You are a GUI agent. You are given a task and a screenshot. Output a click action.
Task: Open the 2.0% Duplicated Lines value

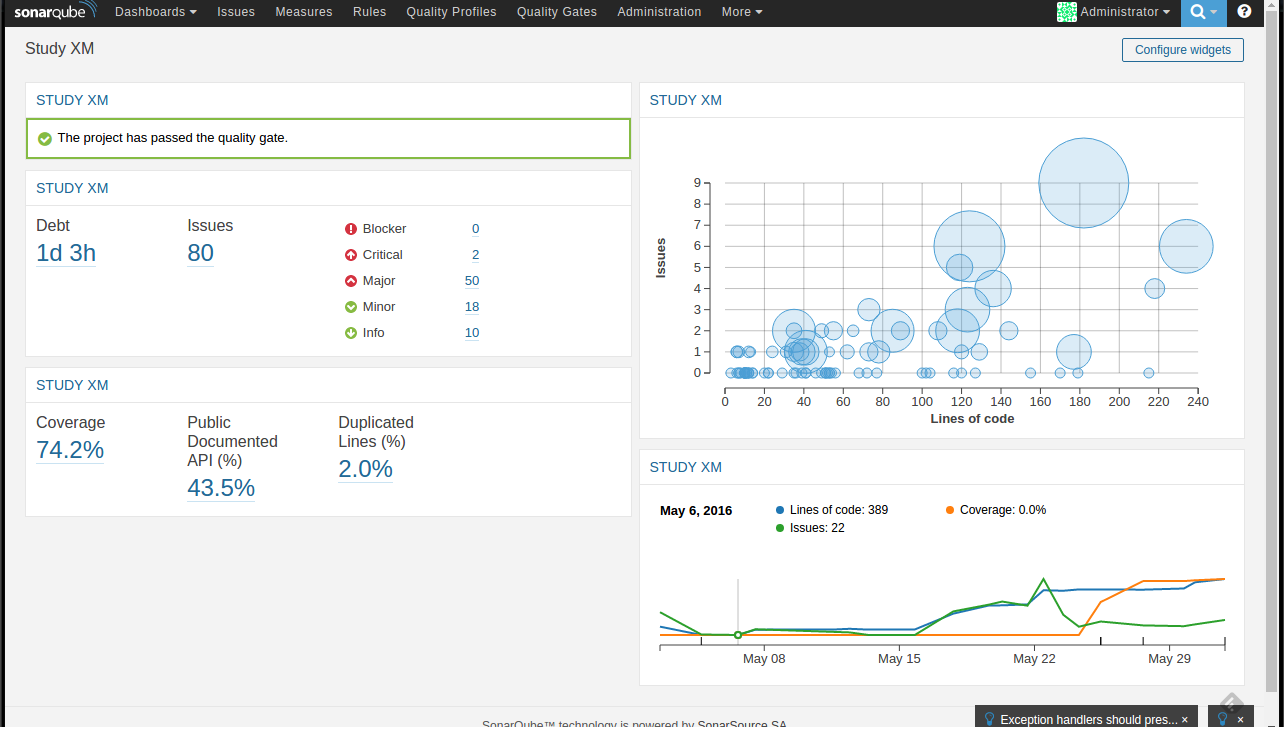click(365, 469)
